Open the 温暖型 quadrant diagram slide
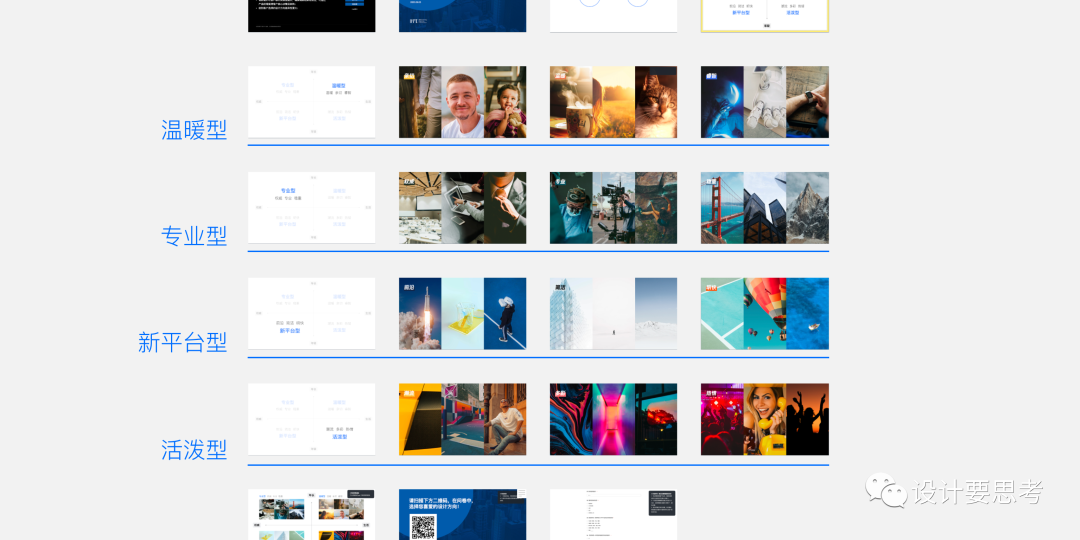 click(311, 102)
